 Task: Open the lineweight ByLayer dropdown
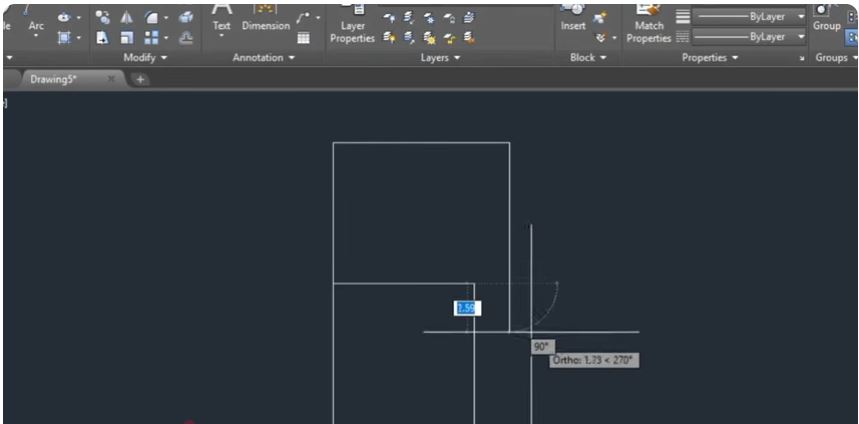tap(749, 17)
